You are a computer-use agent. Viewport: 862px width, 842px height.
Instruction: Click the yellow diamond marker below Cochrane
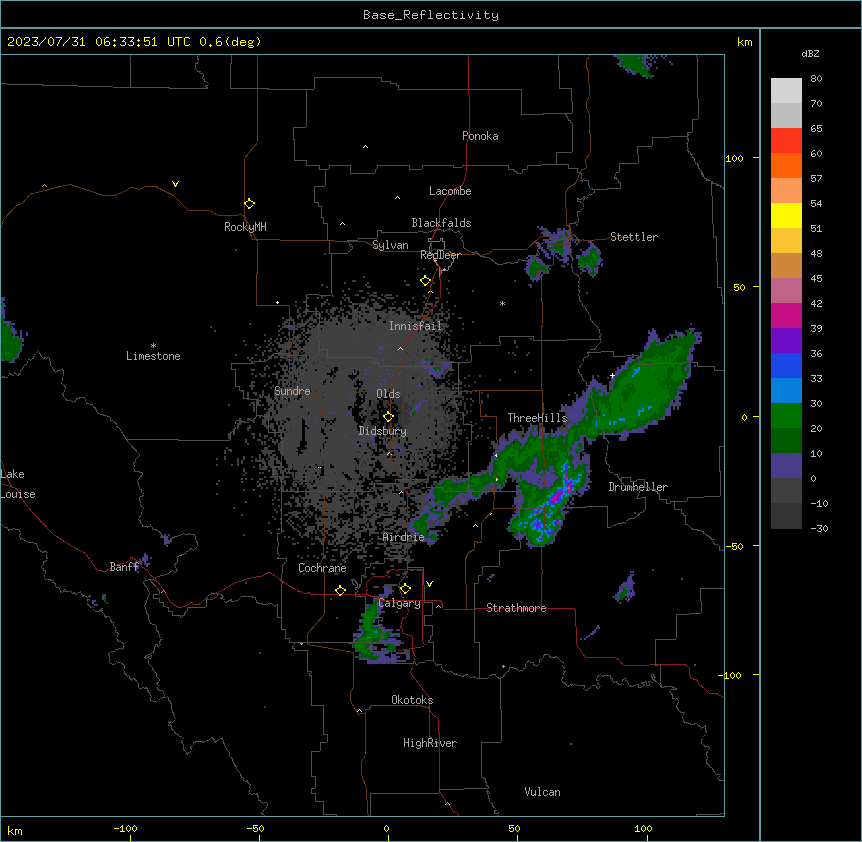click(340, 590)
